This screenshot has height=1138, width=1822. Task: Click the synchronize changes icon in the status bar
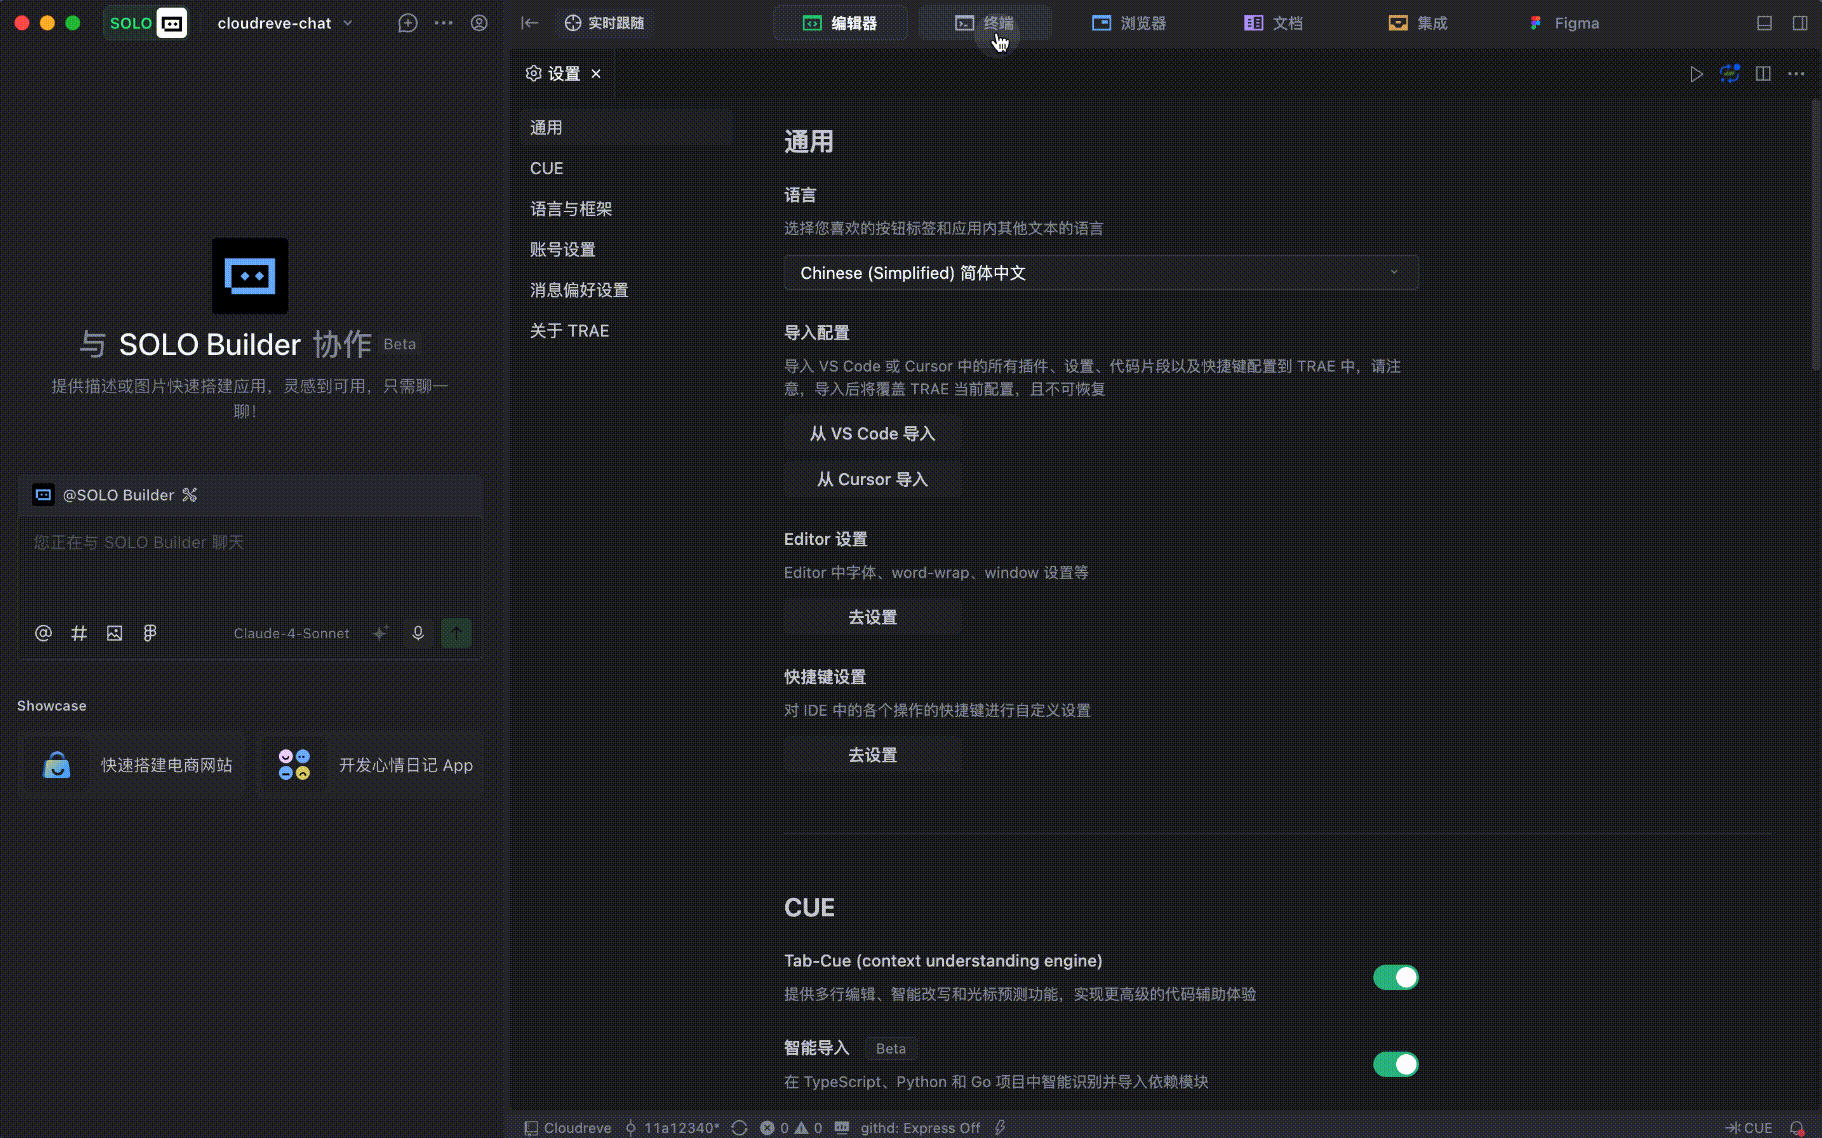(x=739, y=1128)
